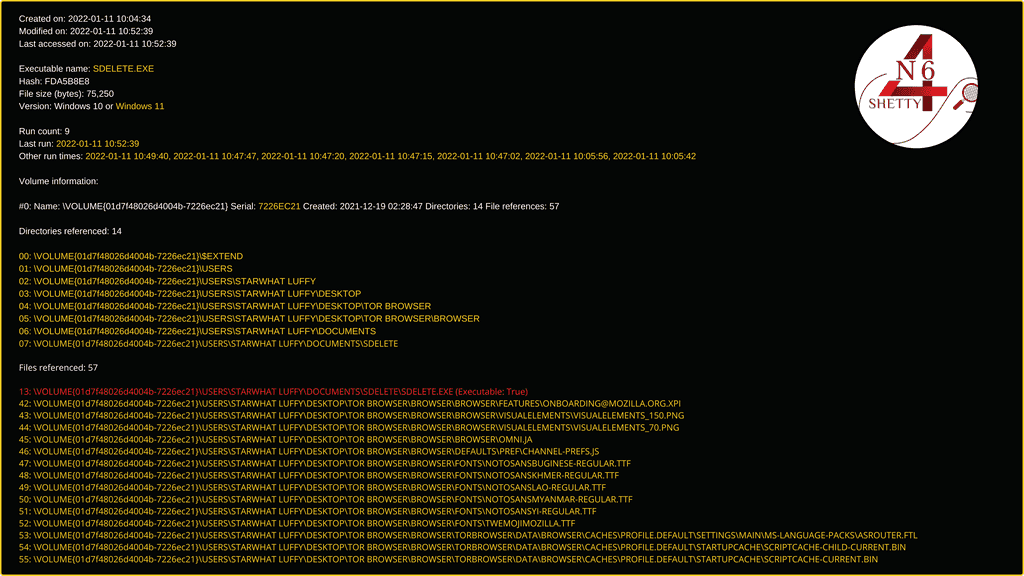Open the Windows 11 version link
Screen dimensions: 1024x576
tap(138, 106)
